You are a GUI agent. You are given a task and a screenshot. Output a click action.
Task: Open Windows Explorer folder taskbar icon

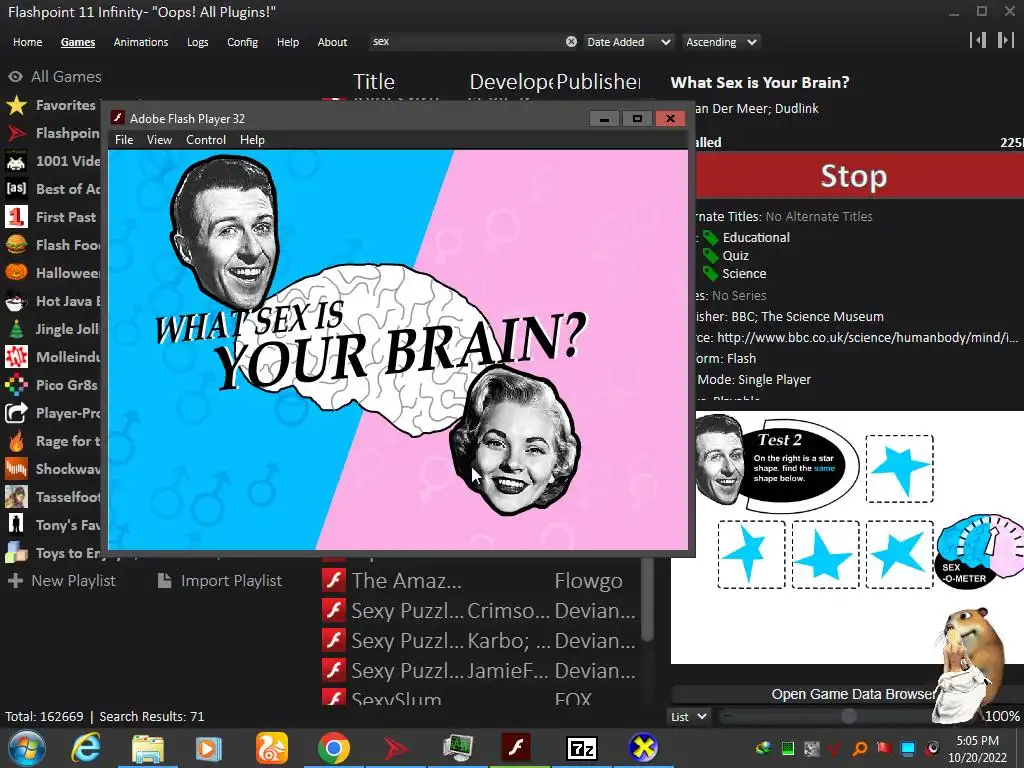coord(148,748)
